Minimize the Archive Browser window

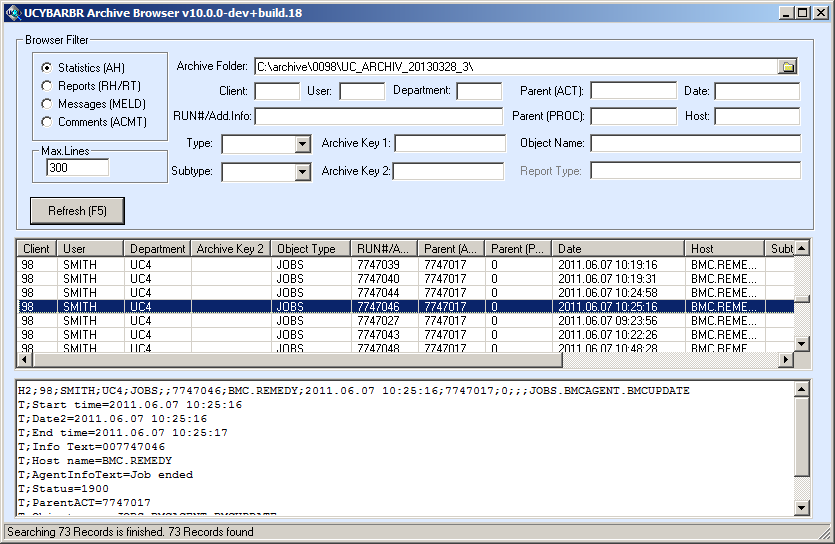(787, 13)
